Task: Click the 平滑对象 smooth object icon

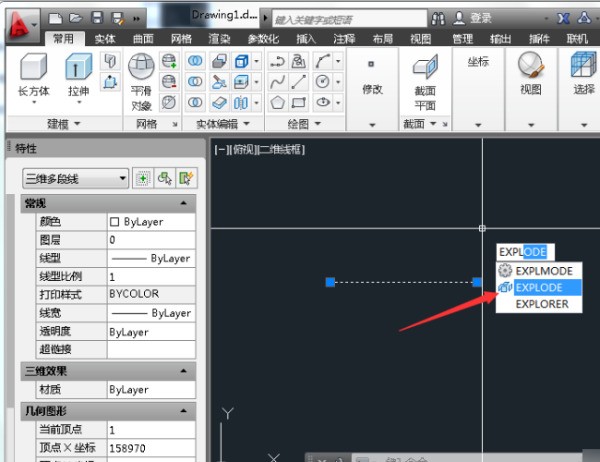Action: pos(142,68)
